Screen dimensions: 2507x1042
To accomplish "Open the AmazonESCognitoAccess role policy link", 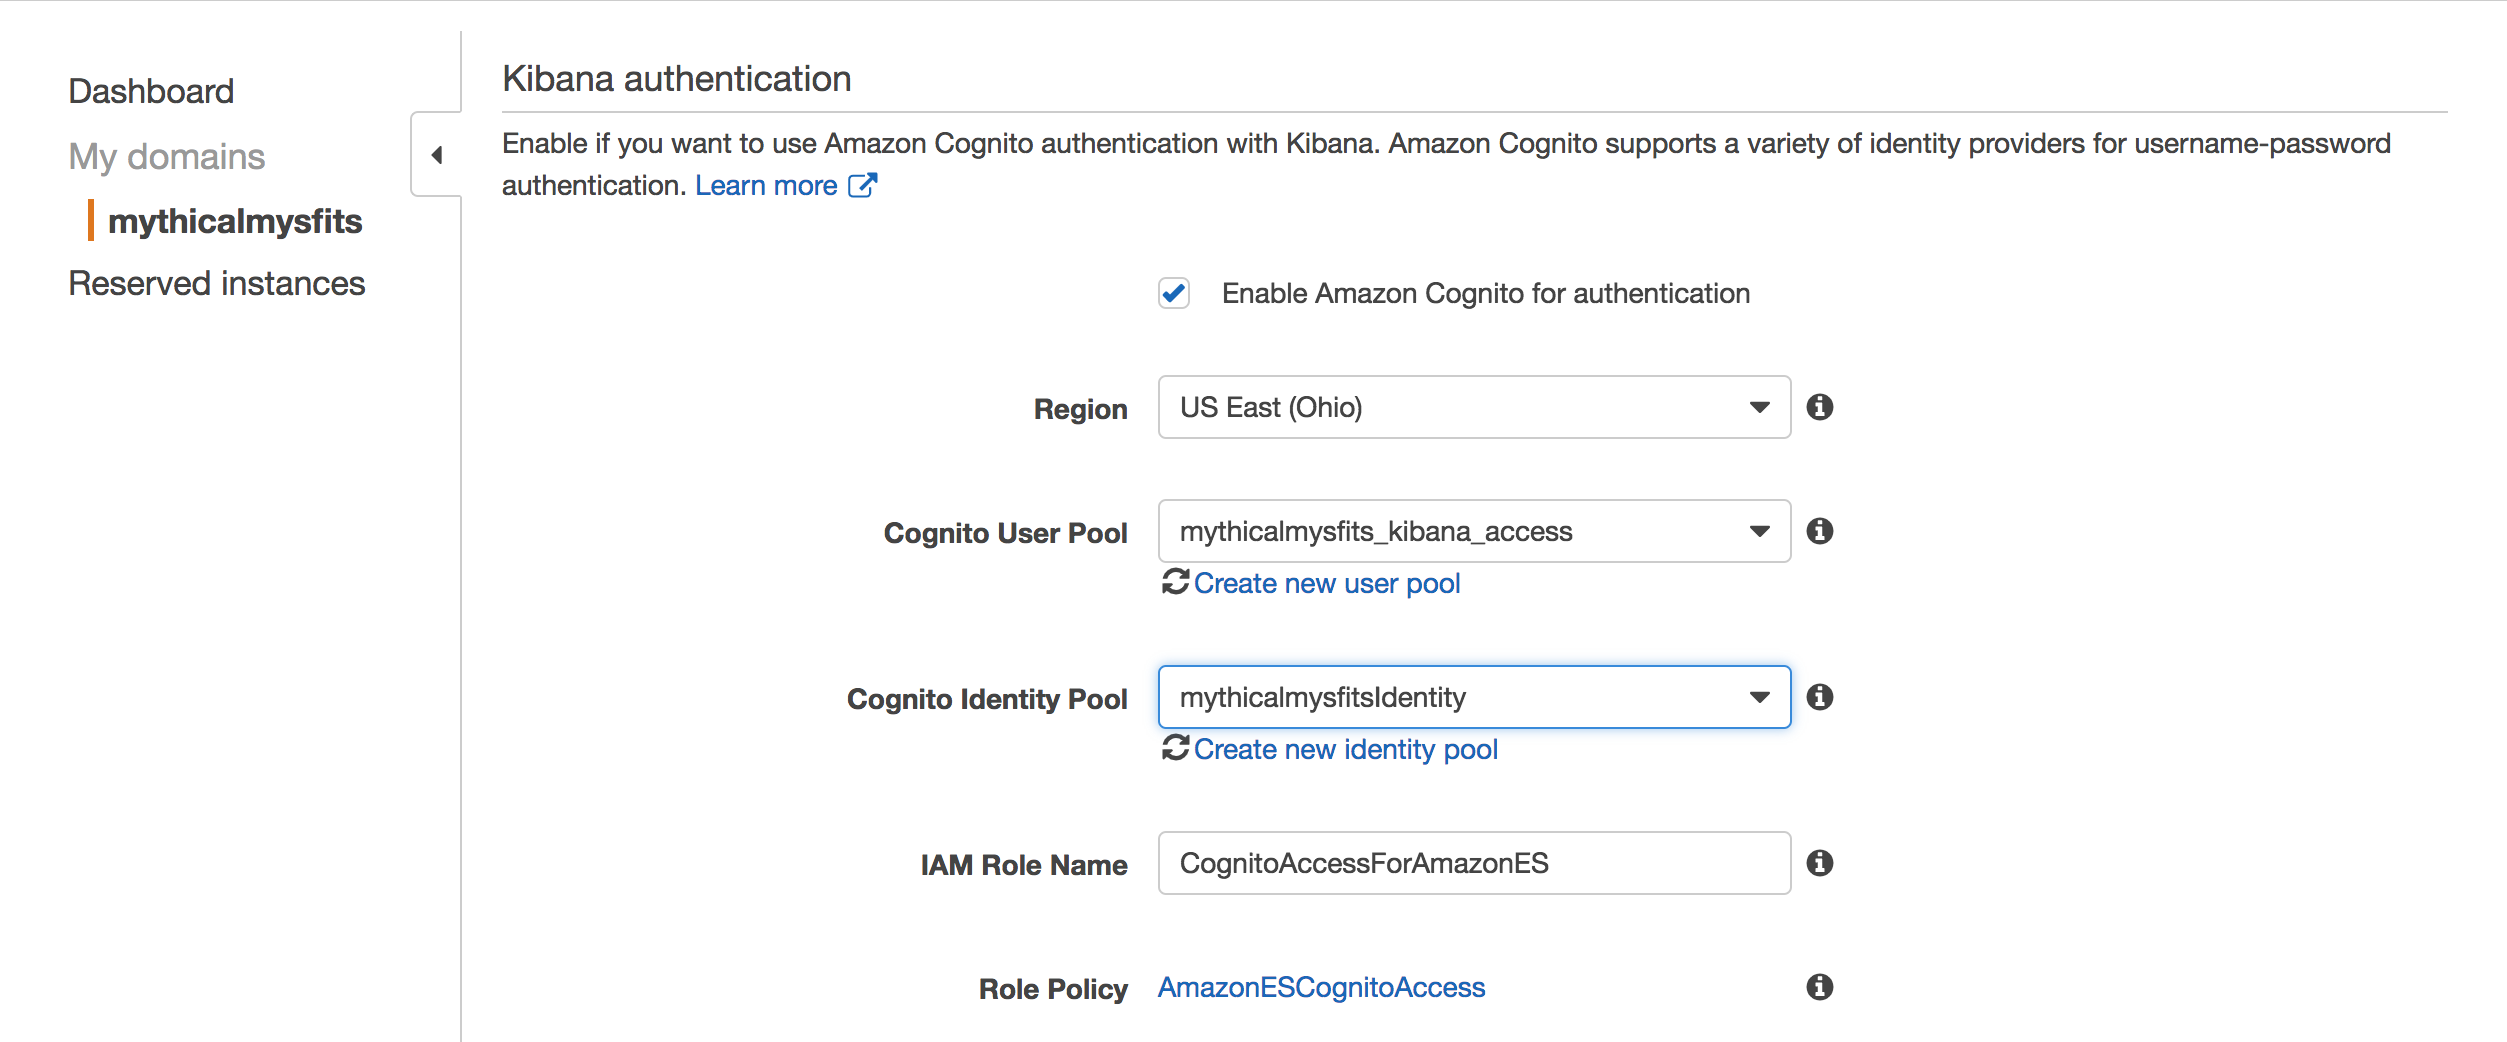I will 1321,987.
